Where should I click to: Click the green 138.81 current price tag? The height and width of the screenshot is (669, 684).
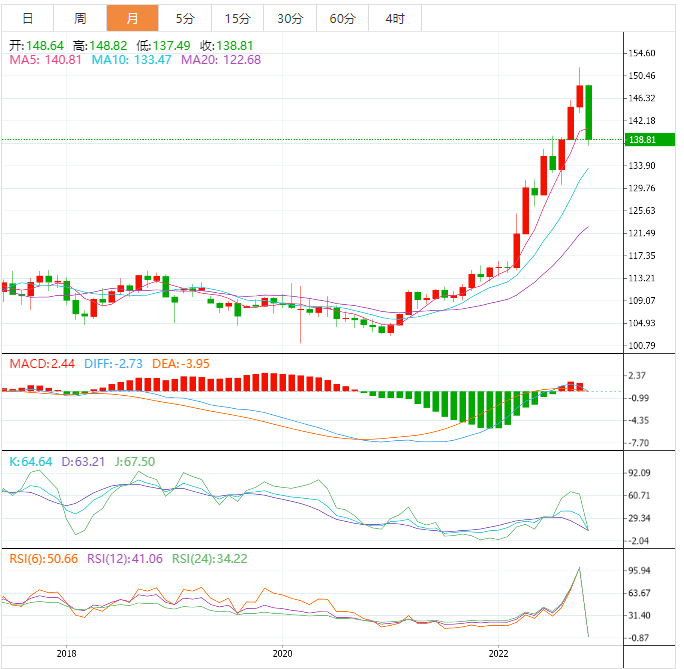coord(643,140)
